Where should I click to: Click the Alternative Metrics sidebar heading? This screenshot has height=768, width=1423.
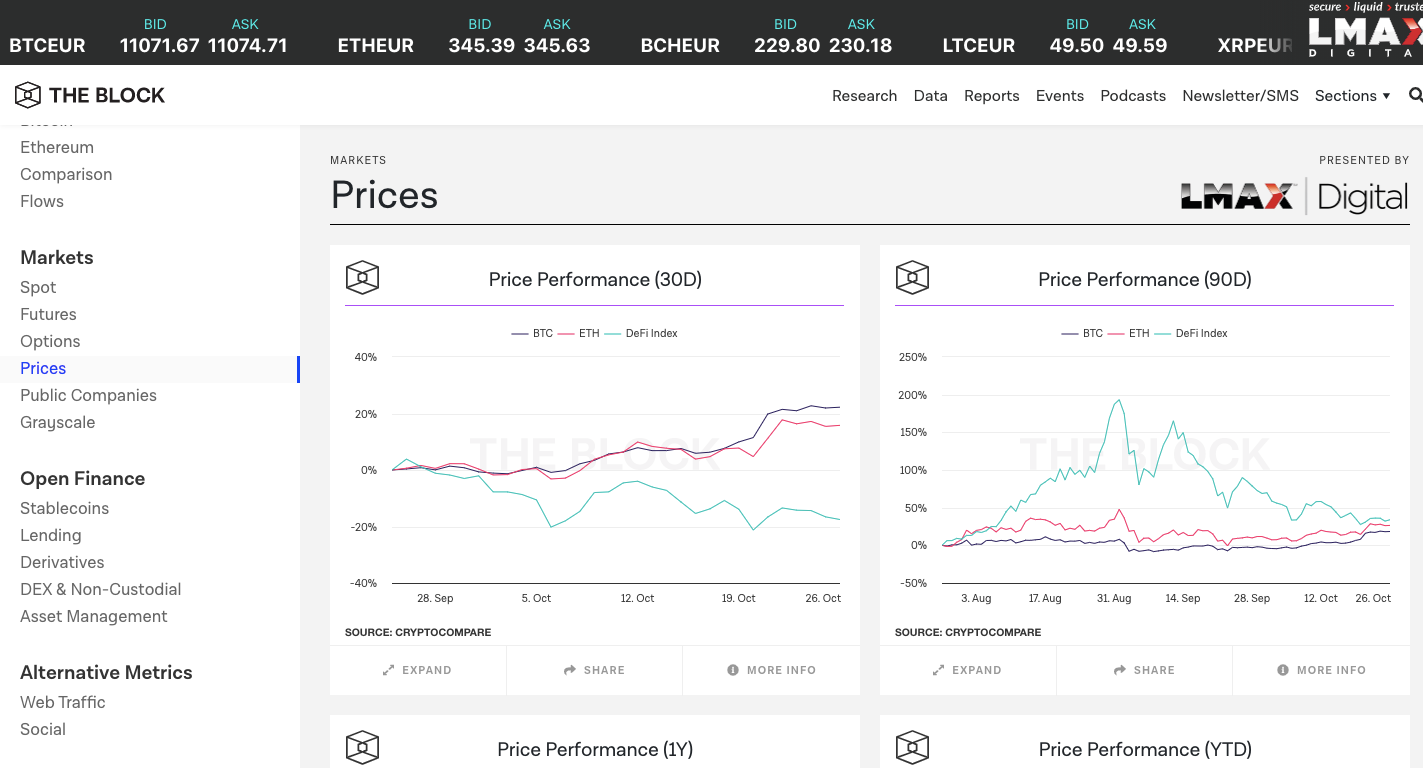tap(106, 672)
